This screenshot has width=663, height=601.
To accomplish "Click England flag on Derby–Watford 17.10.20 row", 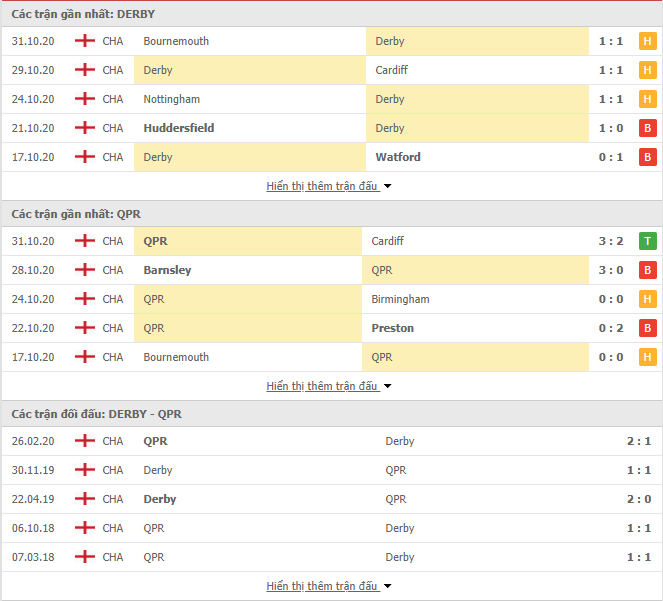I will pyautogui.click(x=85, y=157).
